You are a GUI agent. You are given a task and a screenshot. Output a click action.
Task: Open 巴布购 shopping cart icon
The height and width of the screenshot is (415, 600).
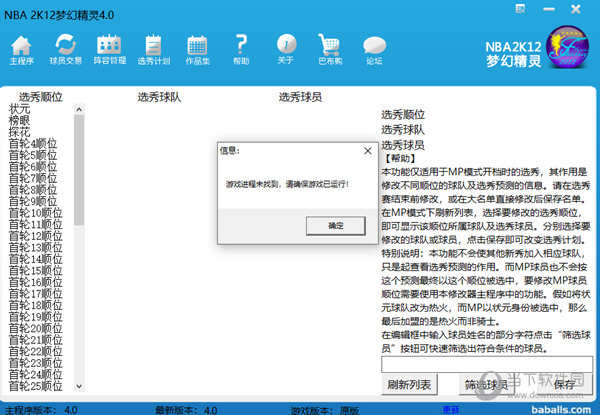point(330,50)
